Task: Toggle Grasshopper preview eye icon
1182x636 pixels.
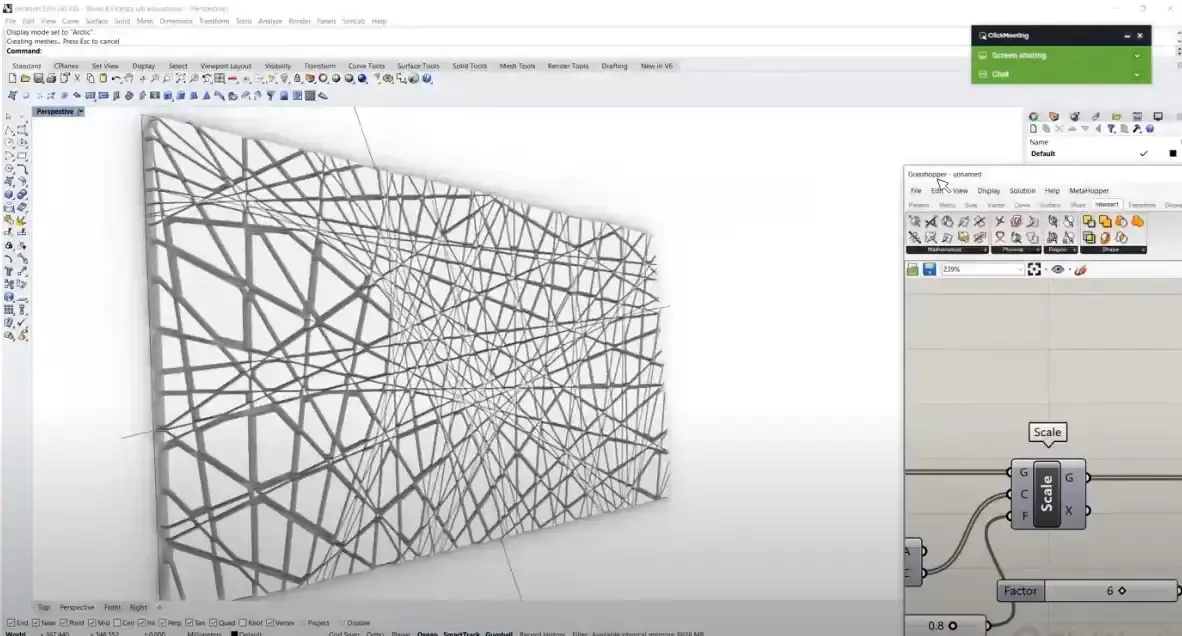Action: [1058, 270]
